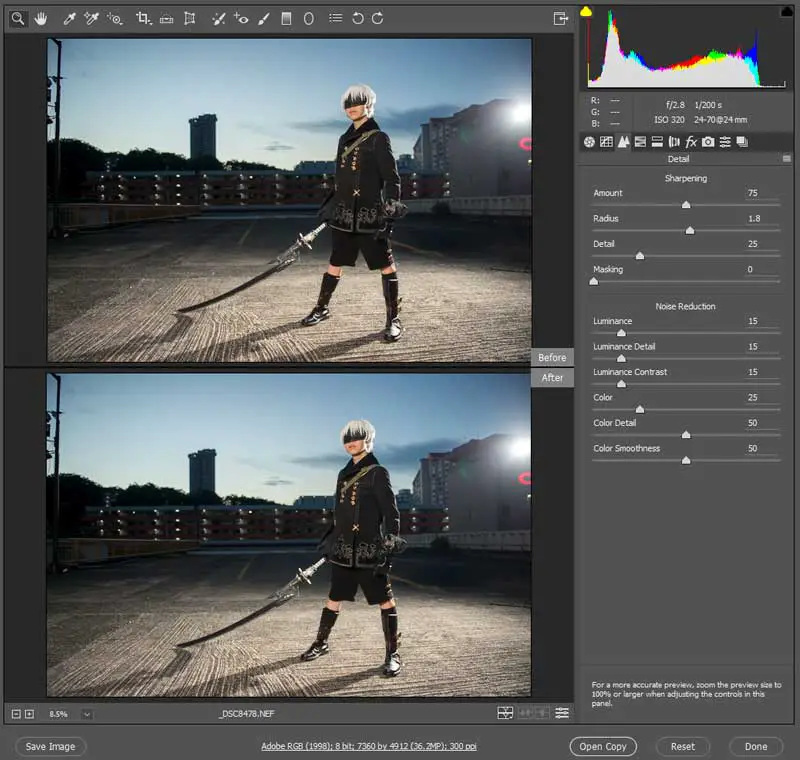Open the Lens Corrections panel tab
The width and height of the screenshot is (800, 760).
[x=674, y=142]
